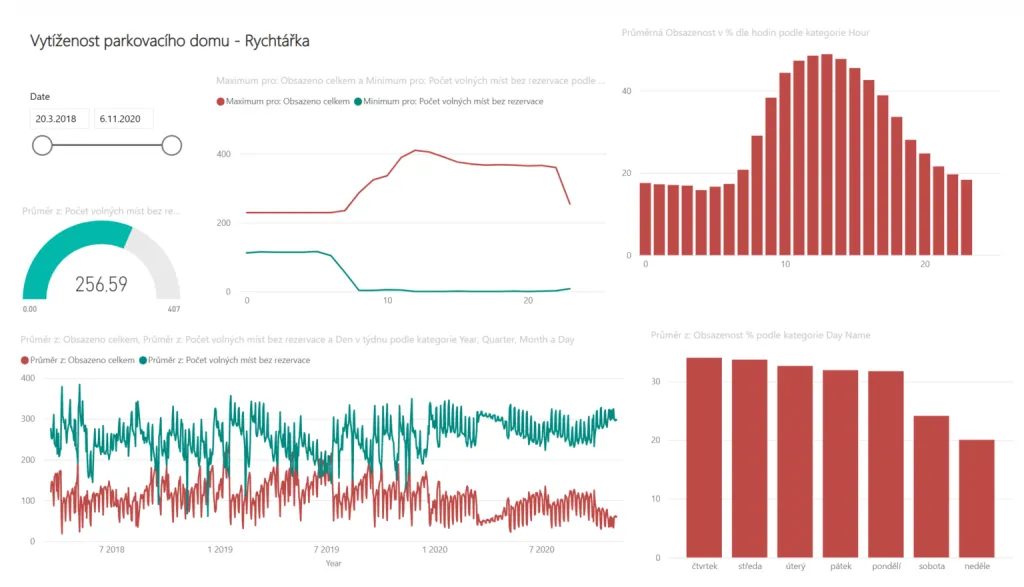Click the 7 2019 label on the time axis
1024x587 pixels.
(x=326, y=550)
